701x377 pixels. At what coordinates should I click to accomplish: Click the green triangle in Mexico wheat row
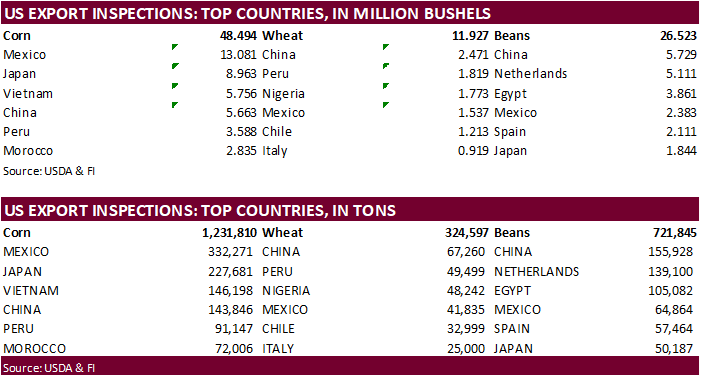386,105
